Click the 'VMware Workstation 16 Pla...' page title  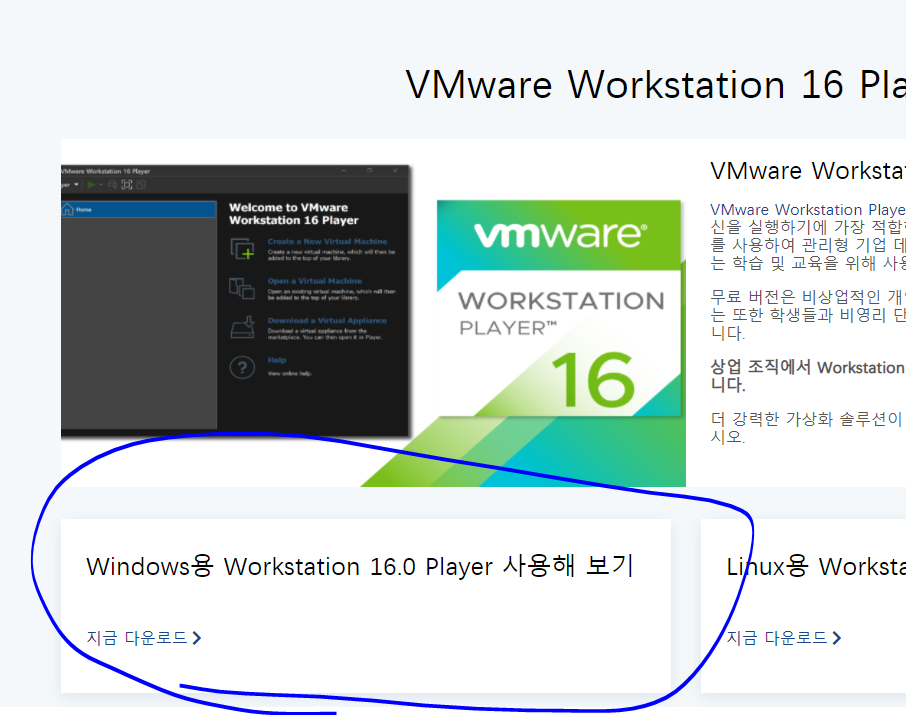point(656,85)
